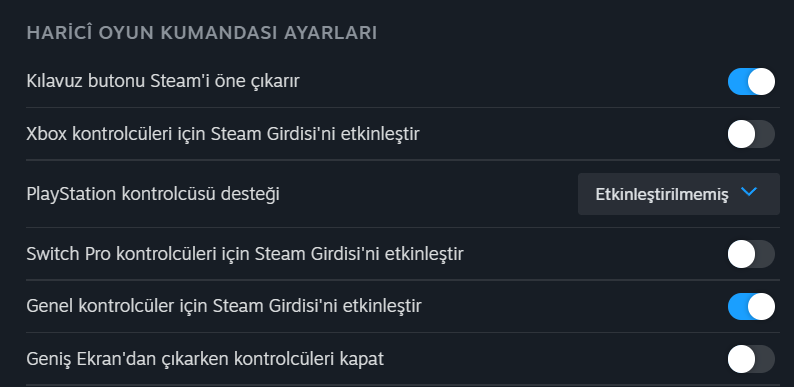Click the Genel kontrolcüler için Steam Girdisi label

(x=224, y=306)
